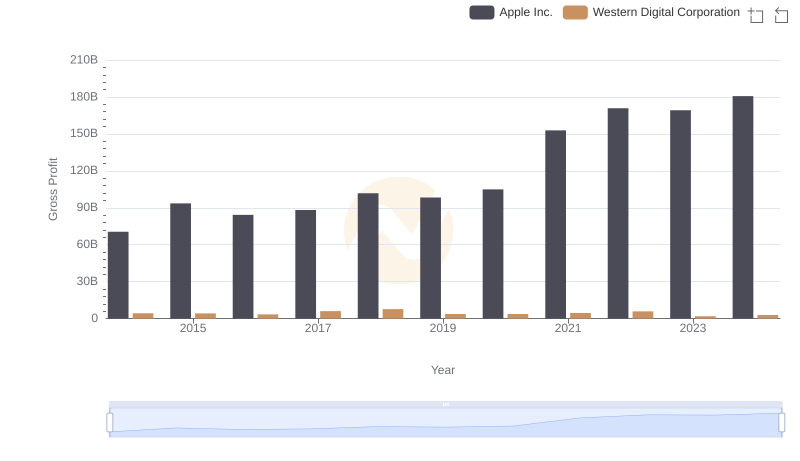Click the Apple bar above 2019
800x461 pixels.
(431, 258)
